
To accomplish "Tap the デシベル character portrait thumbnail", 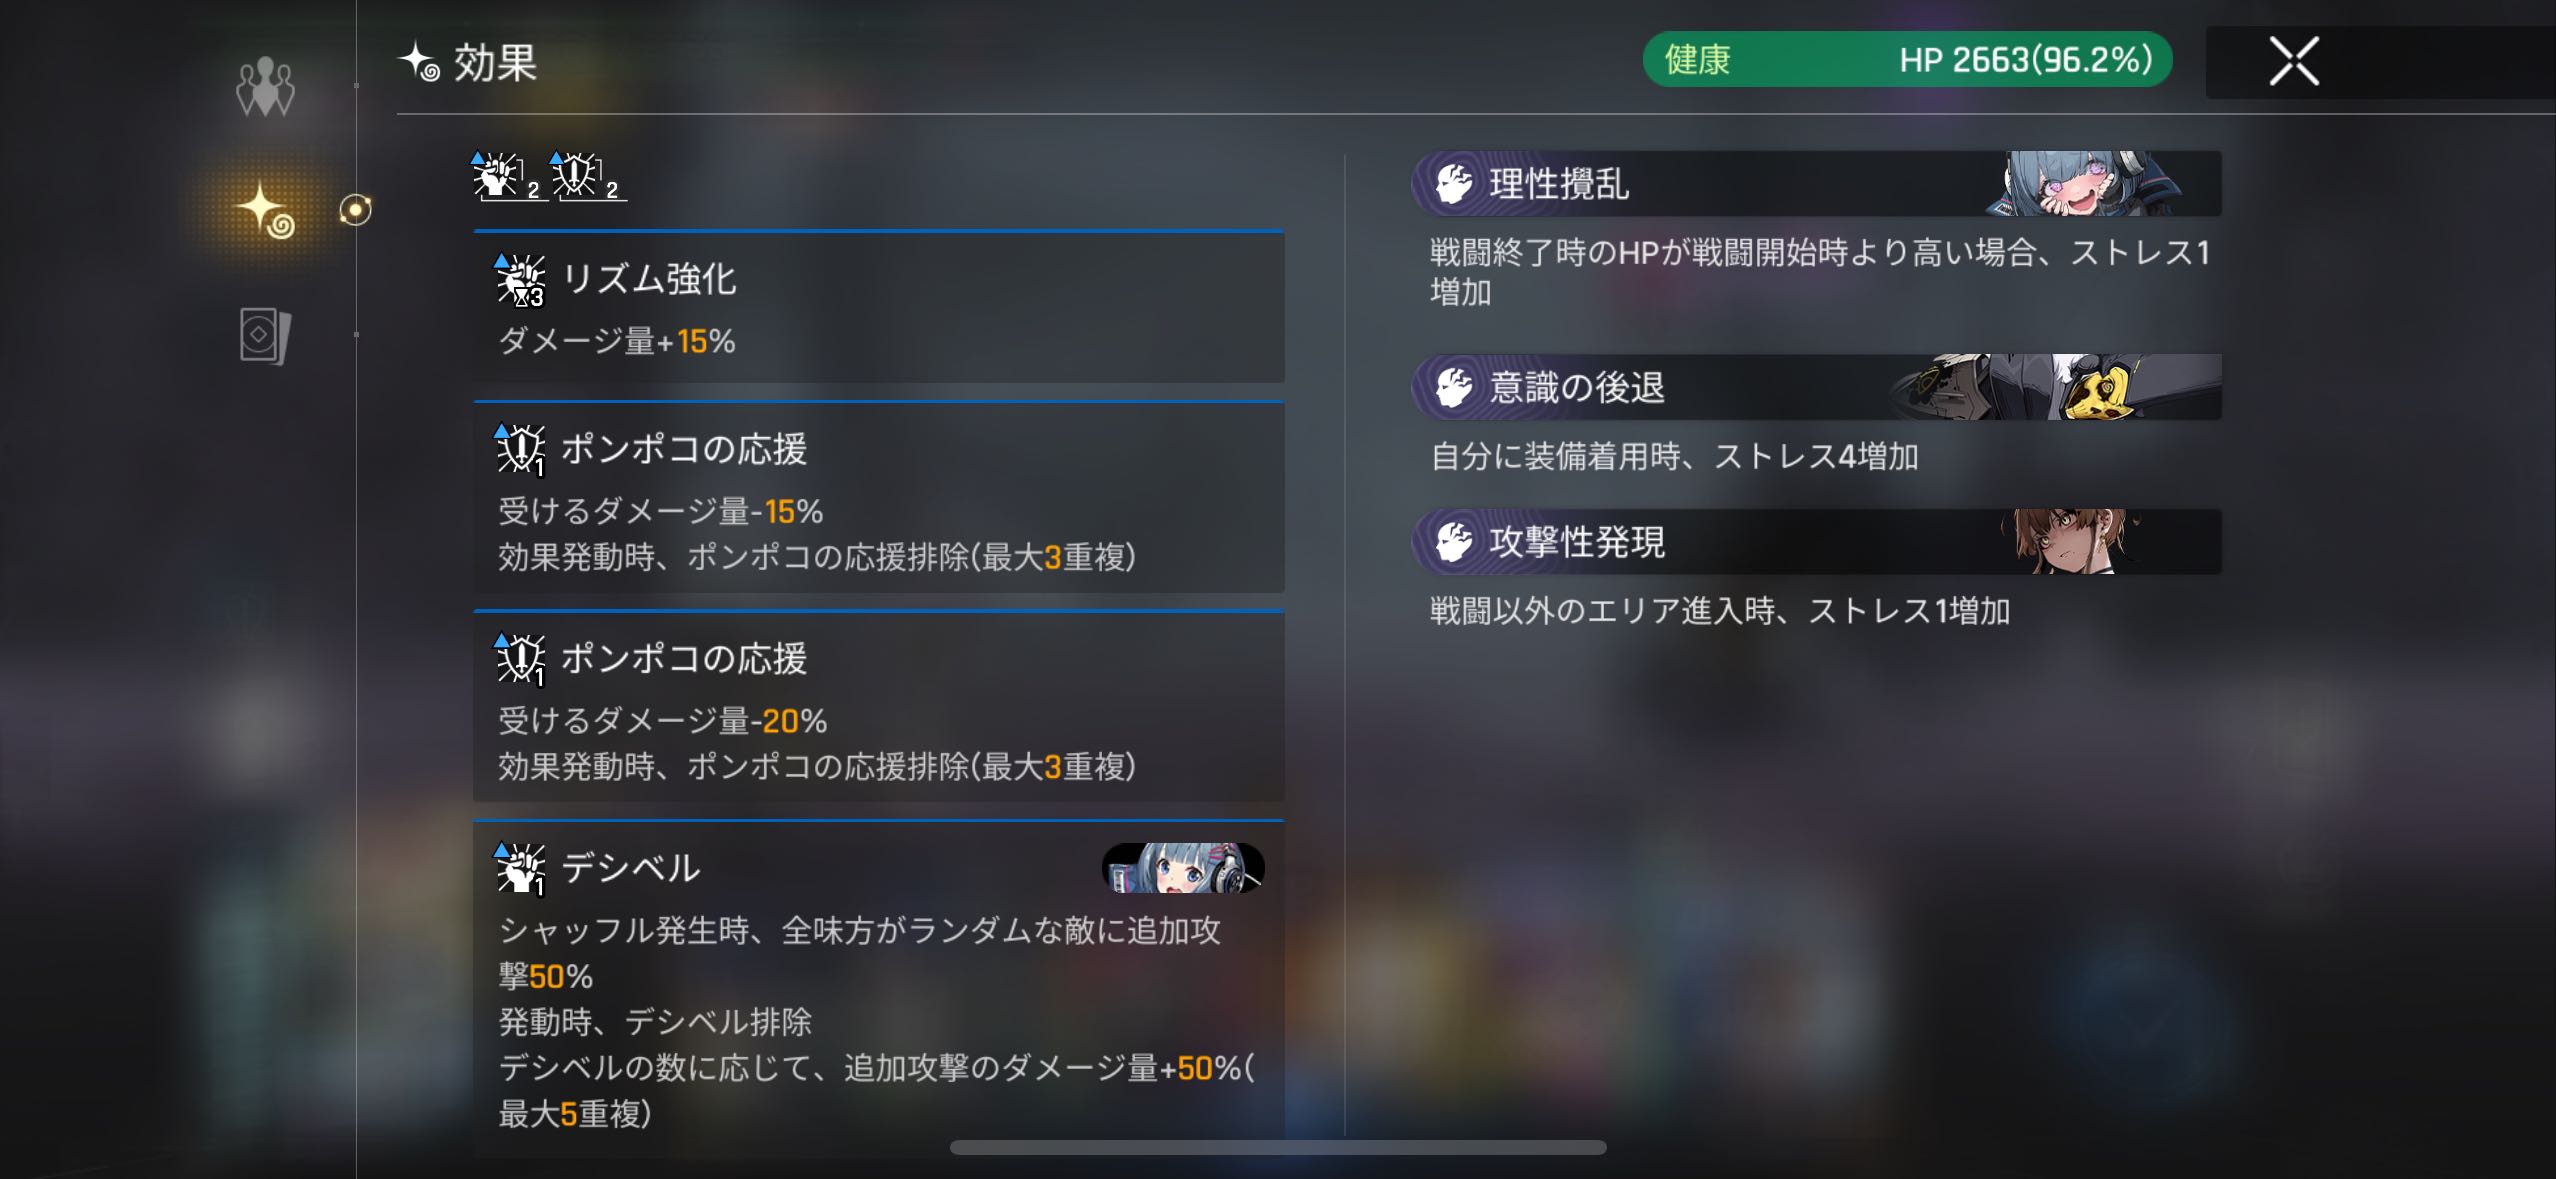I will click(1183, 867).
